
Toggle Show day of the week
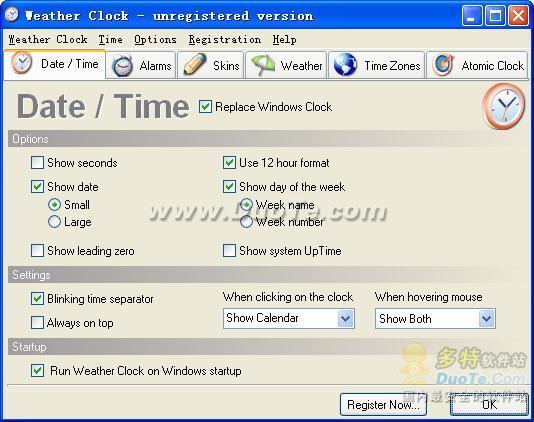229,187
